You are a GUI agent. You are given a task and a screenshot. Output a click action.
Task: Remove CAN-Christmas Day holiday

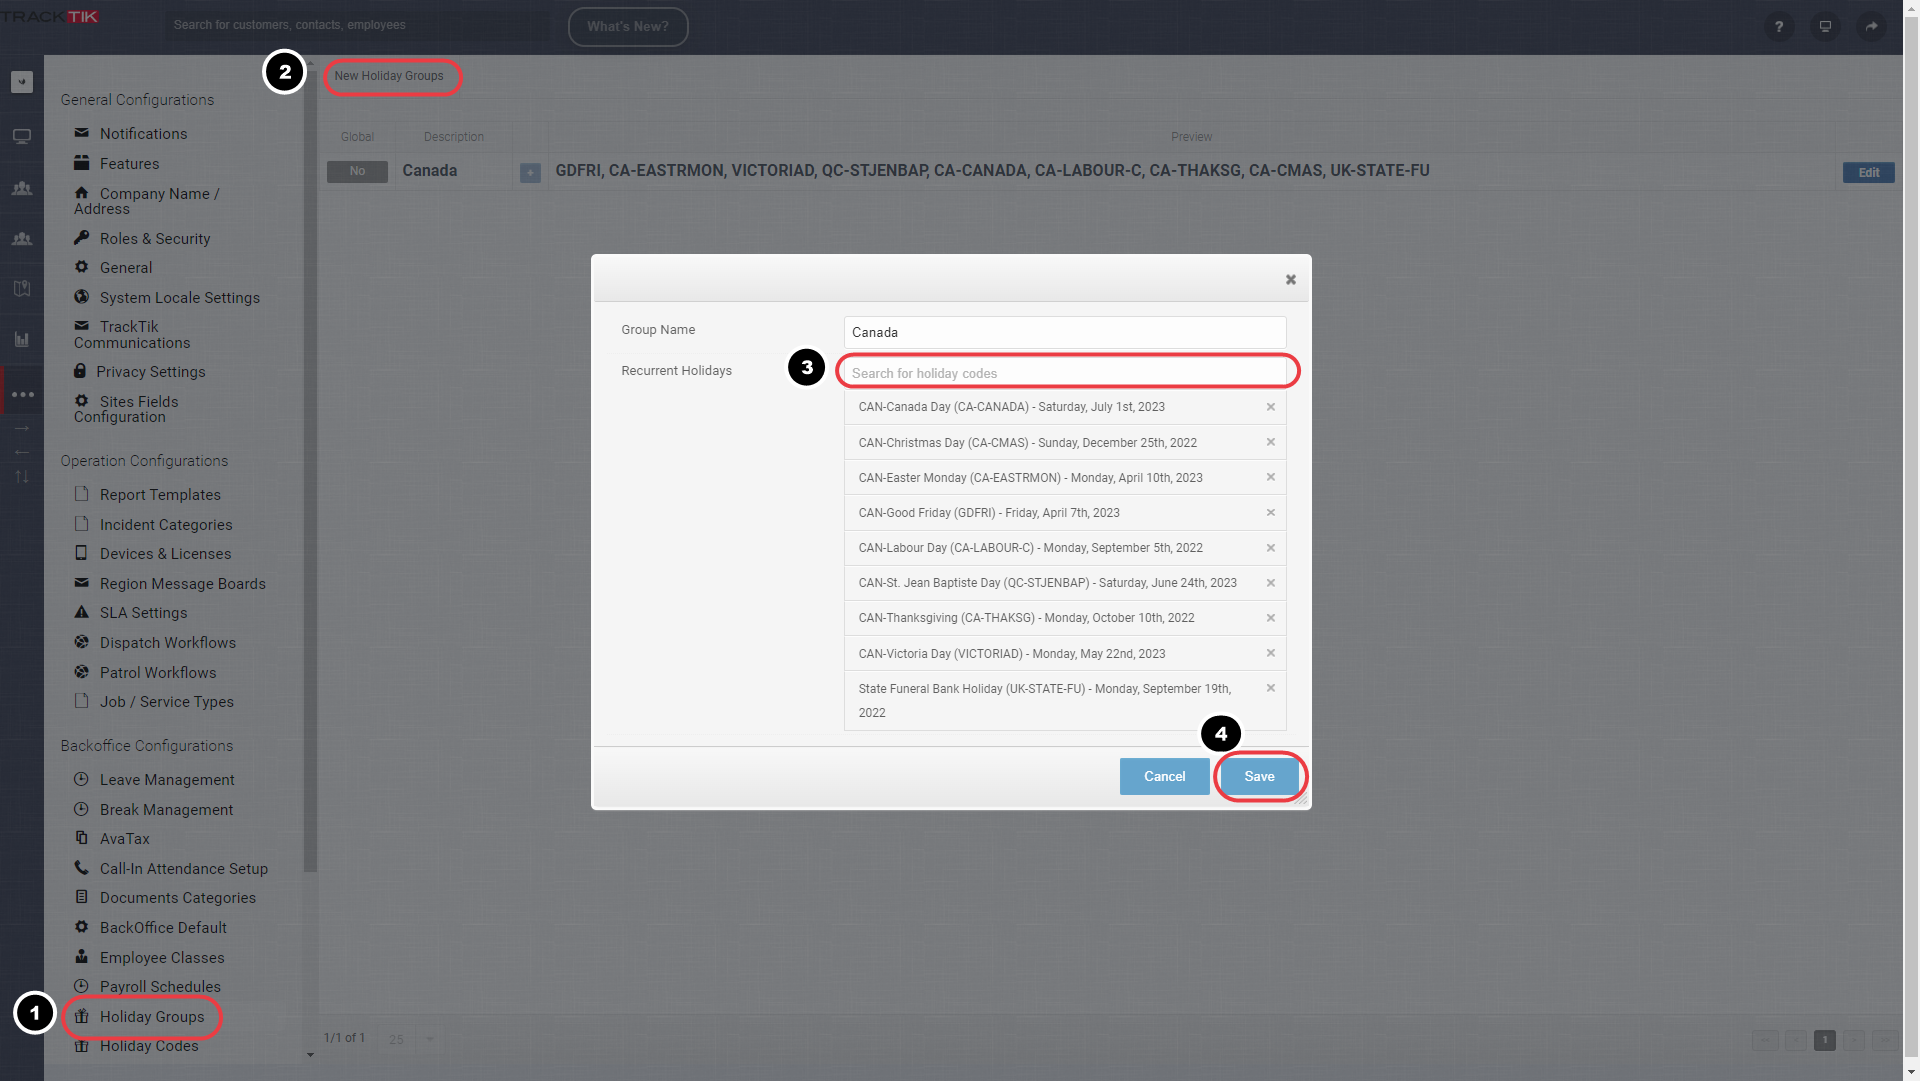[x=1271, y=442]
